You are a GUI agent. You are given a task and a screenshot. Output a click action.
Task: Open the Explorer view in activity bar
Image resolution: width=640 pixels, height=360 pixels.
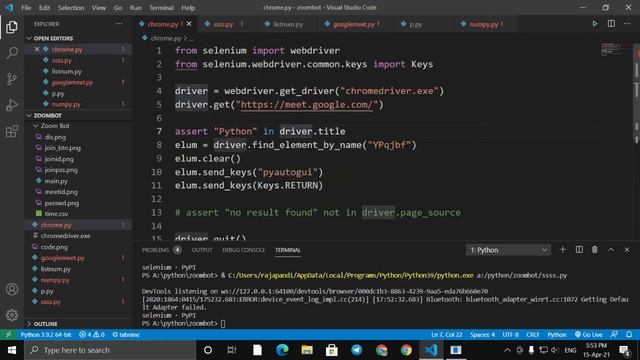(x=12, y=27)
